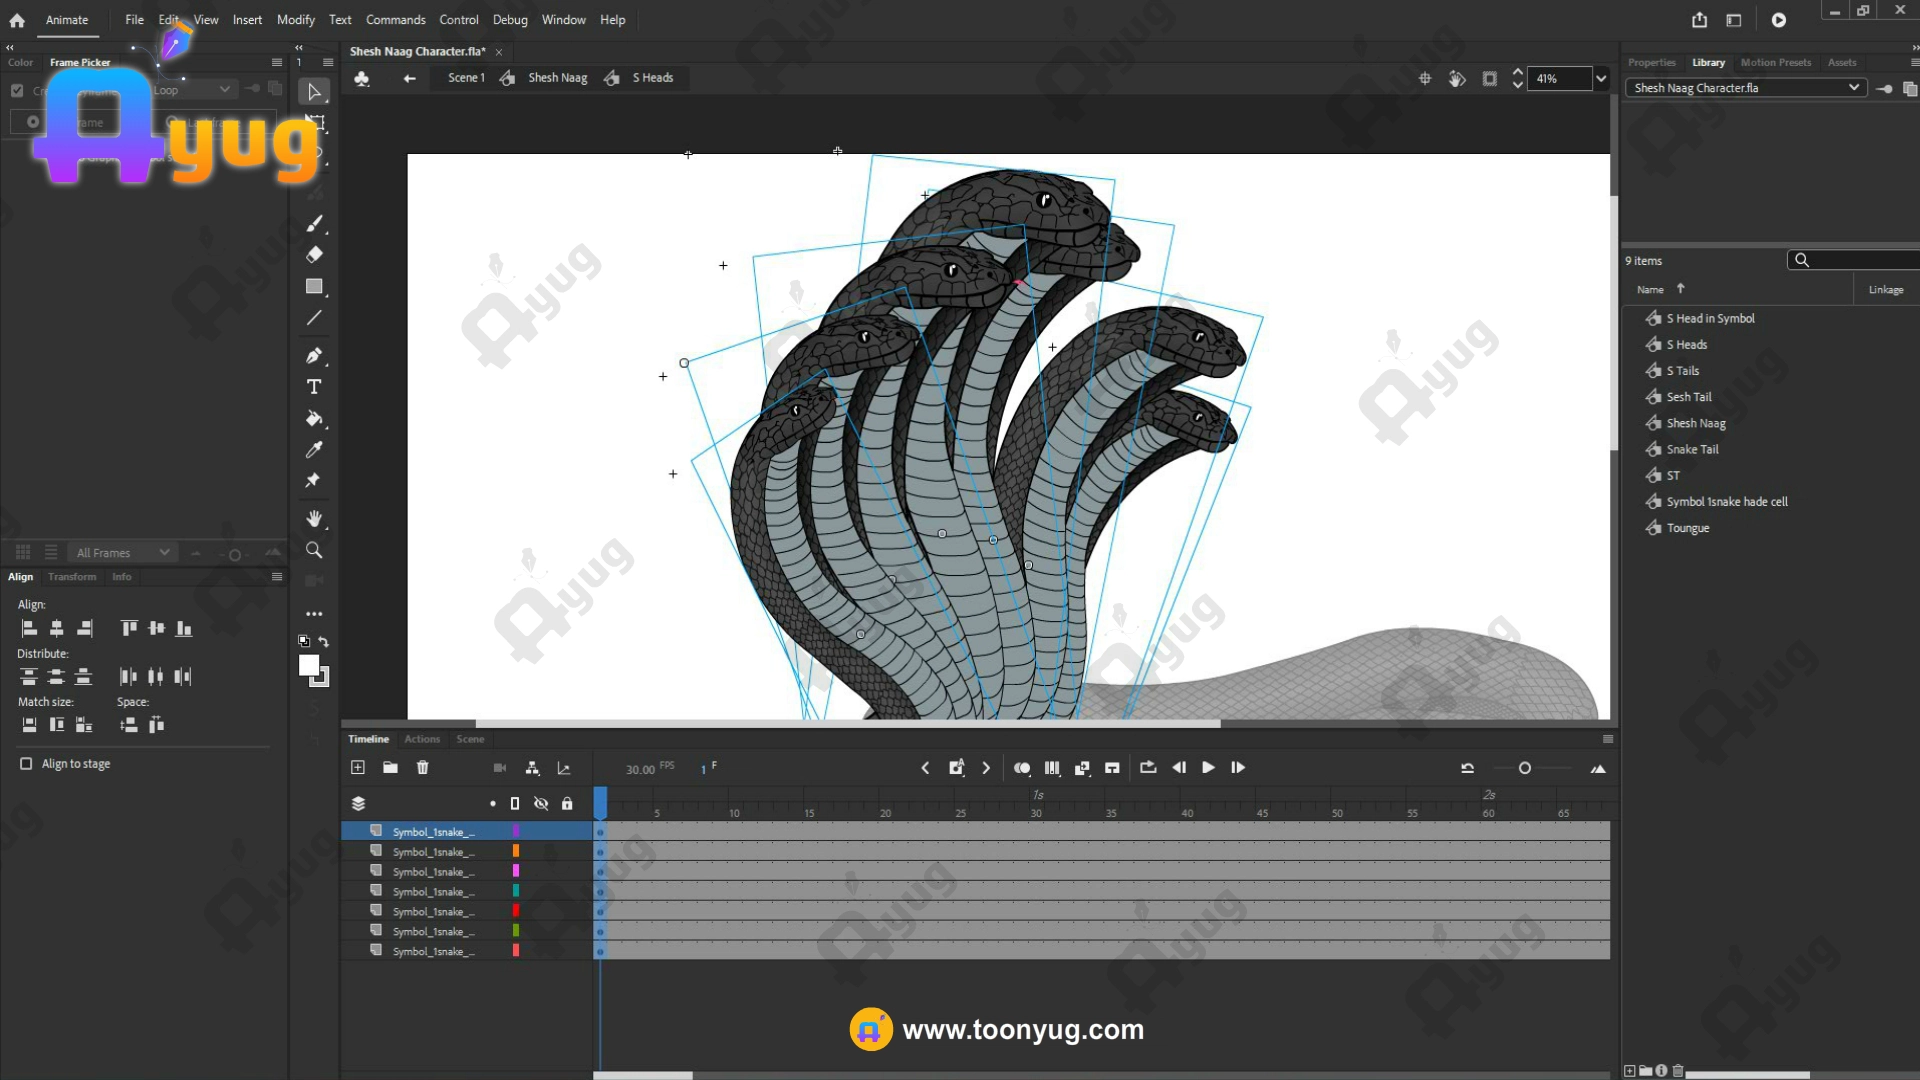Go back to Scene 1 breadcrumb

(x=466, y=78)
